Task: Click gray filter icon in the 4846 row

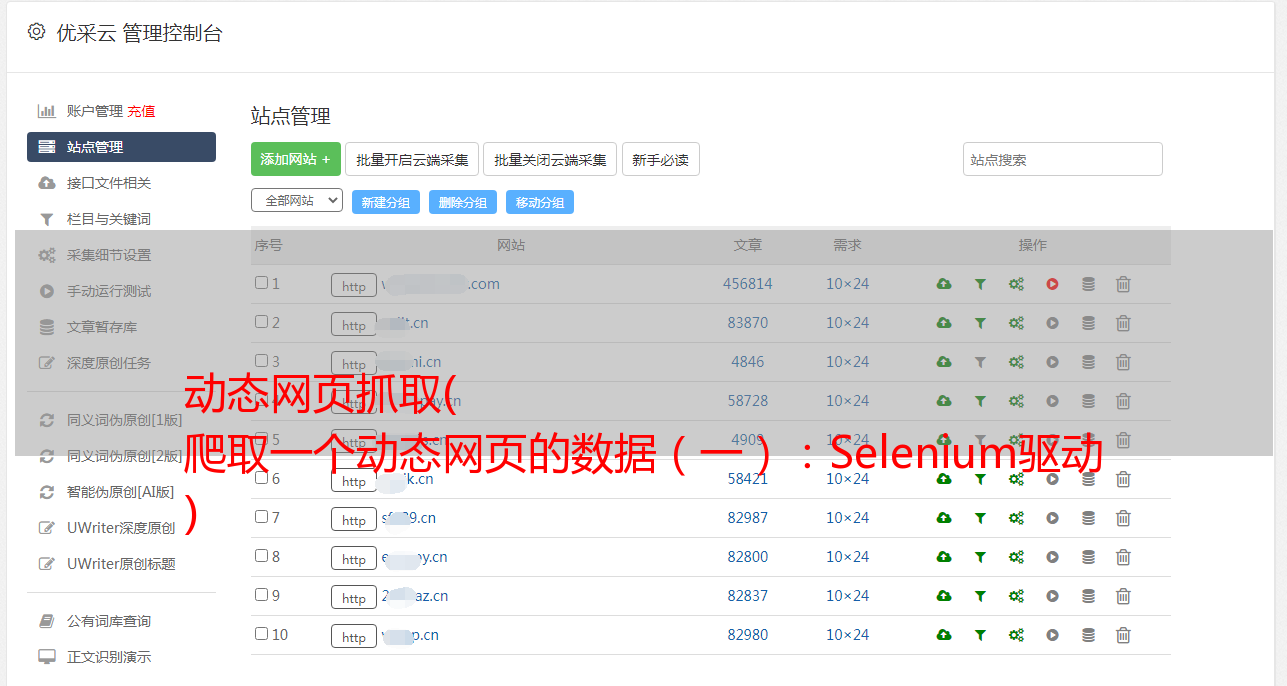Action: (980, 362)
